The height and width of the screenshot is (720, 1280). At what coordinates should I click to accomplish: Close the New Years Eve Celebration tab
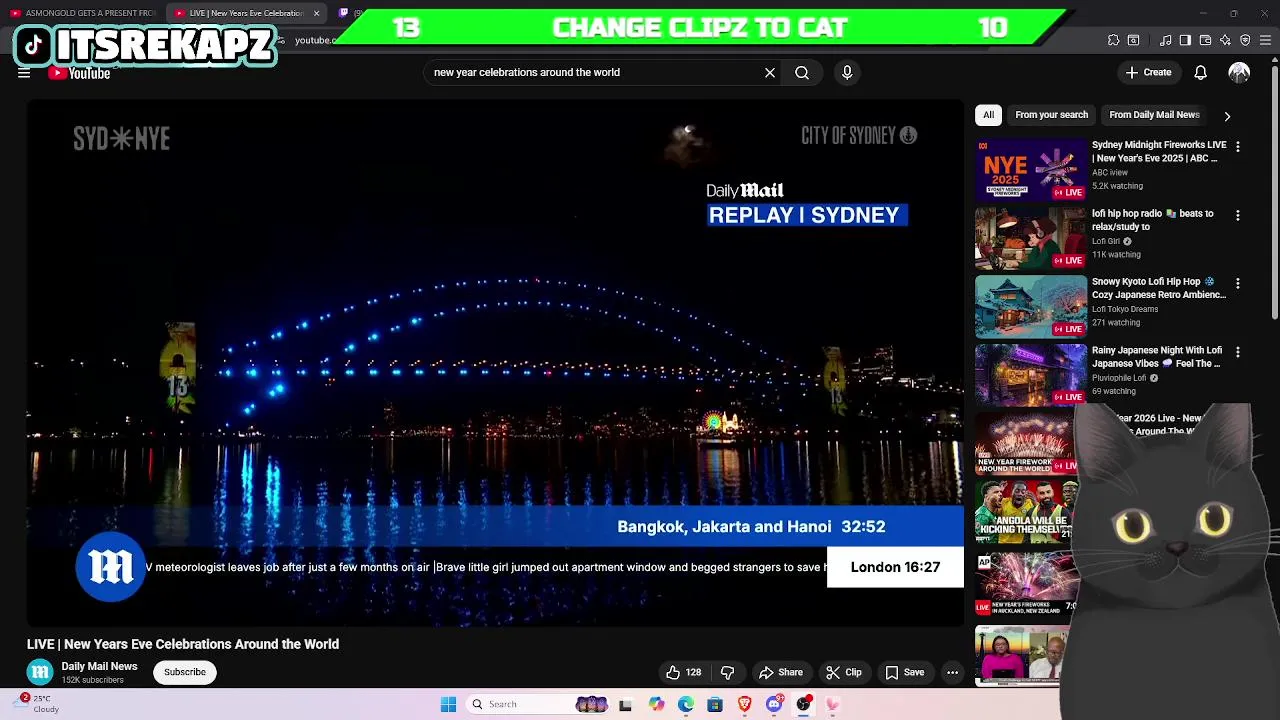316,13
